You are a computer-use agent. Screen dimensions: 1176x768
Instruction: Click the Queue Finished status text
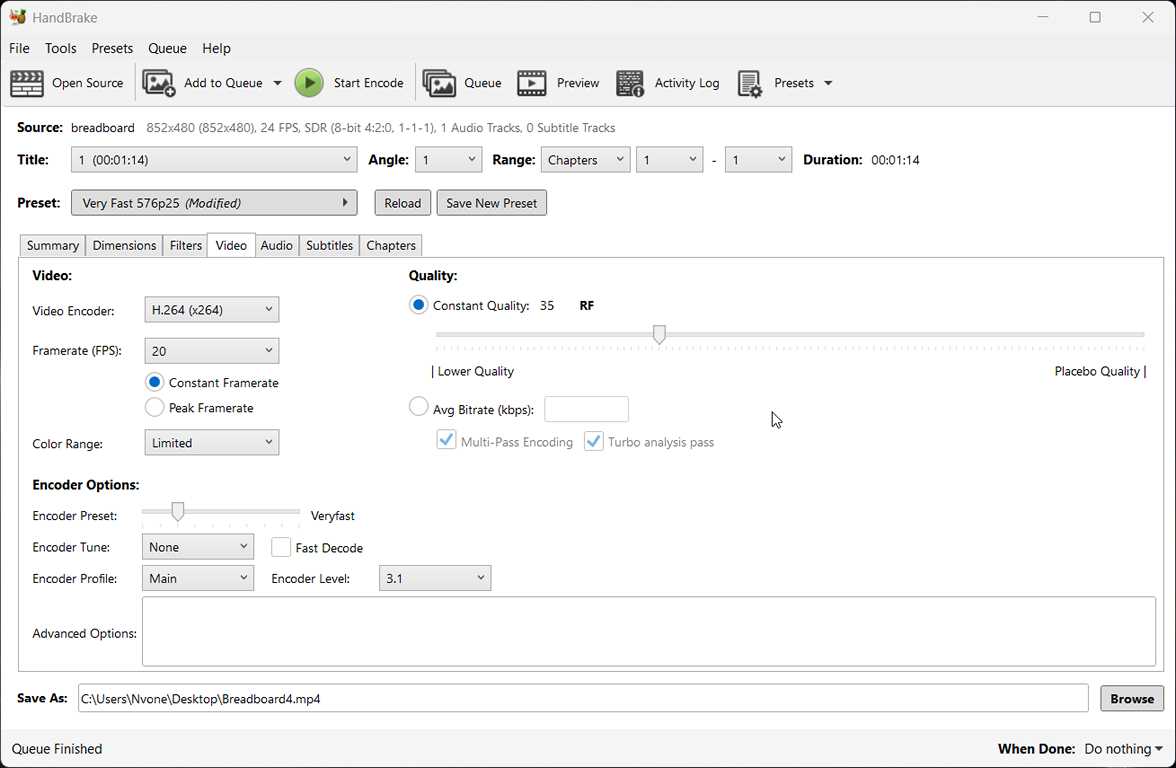point(57,748)
